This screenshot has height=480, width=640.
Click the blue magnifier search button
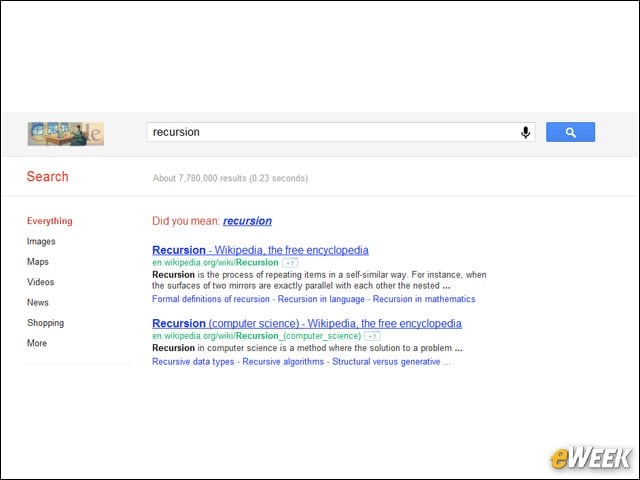click(x=570, y=132)
